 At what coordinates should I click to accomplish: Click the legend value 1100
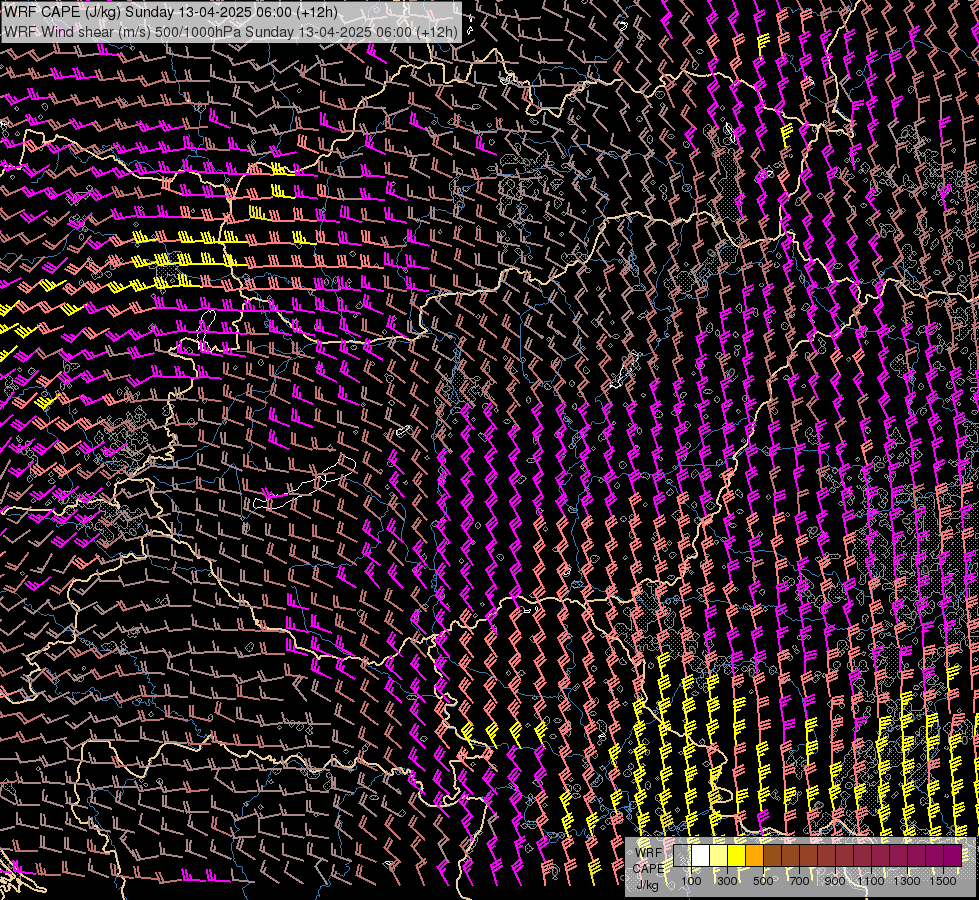pyautogui.click(x=870, y=881)
